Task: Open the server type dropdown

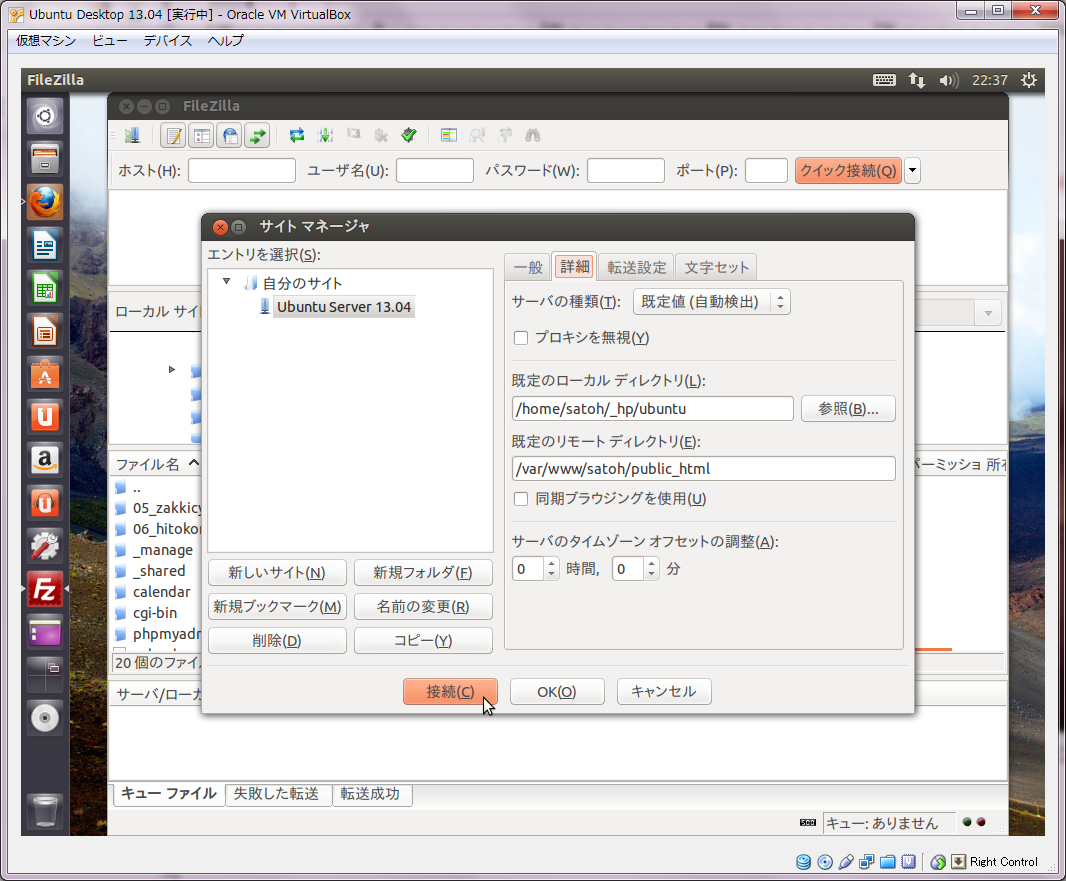Action: (x=711, y=302)
